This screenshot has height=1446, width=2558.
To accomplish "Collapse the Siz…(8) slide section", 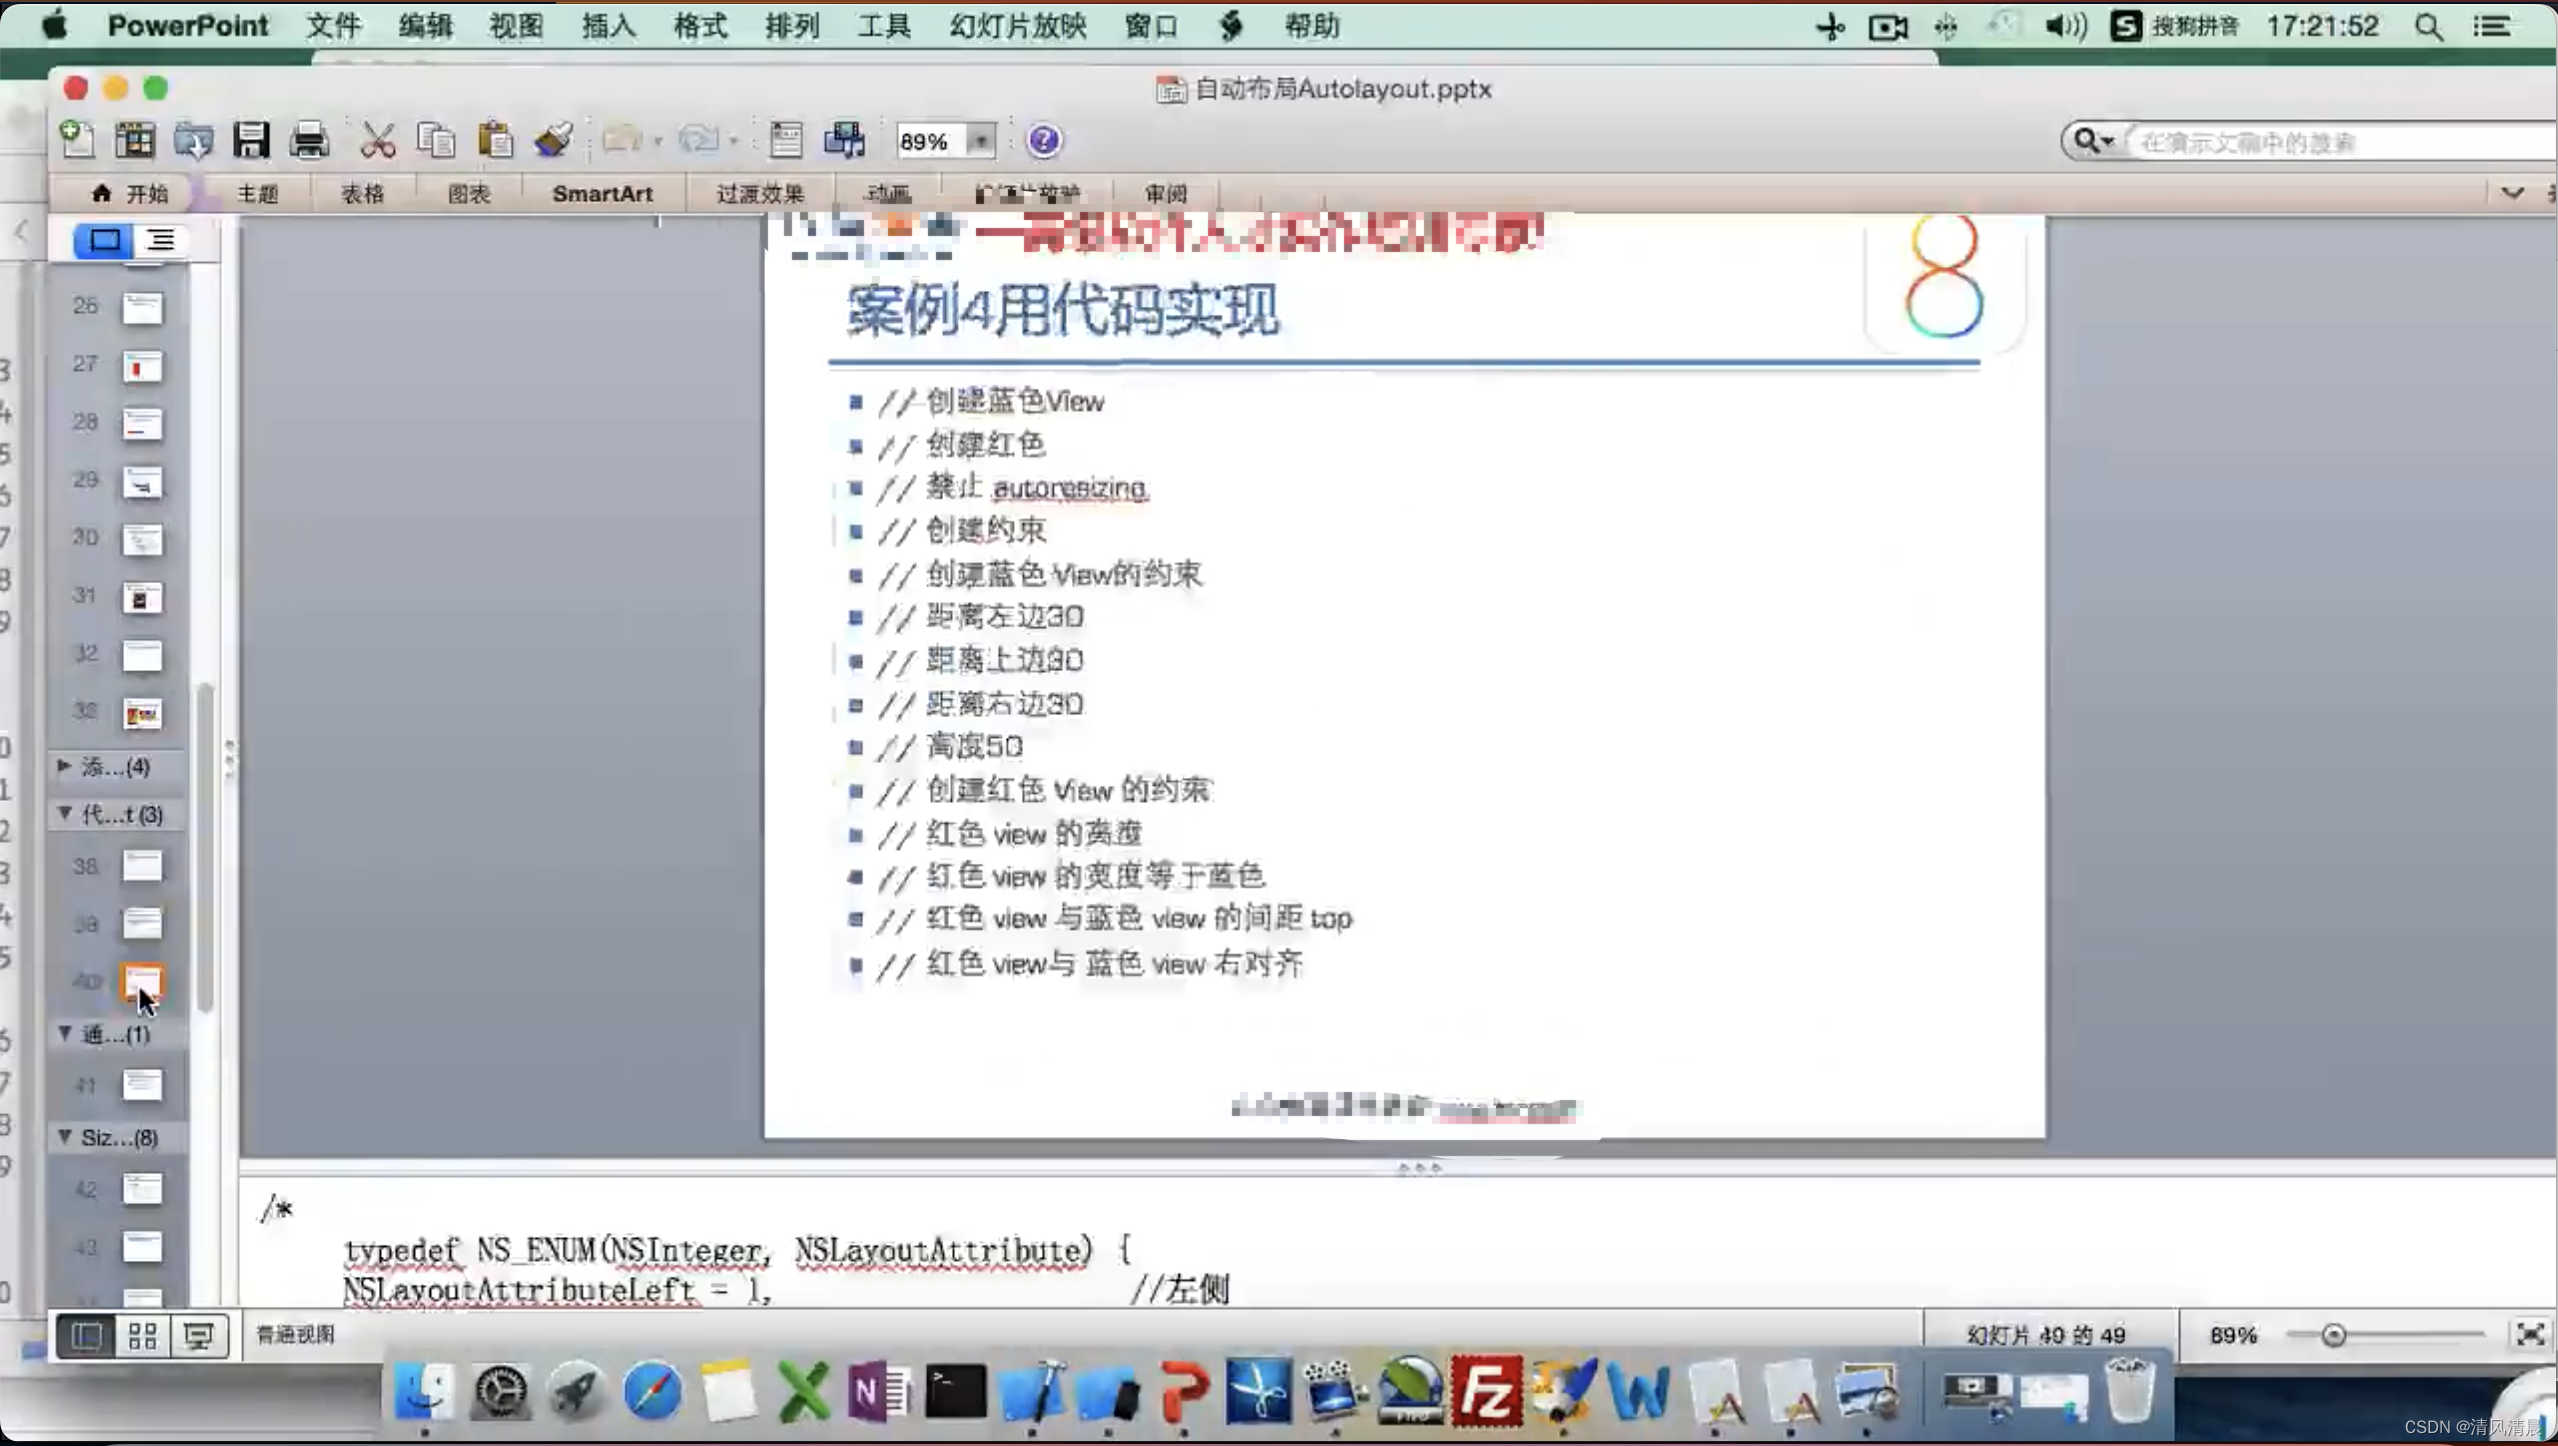I will coord(64,1137).
